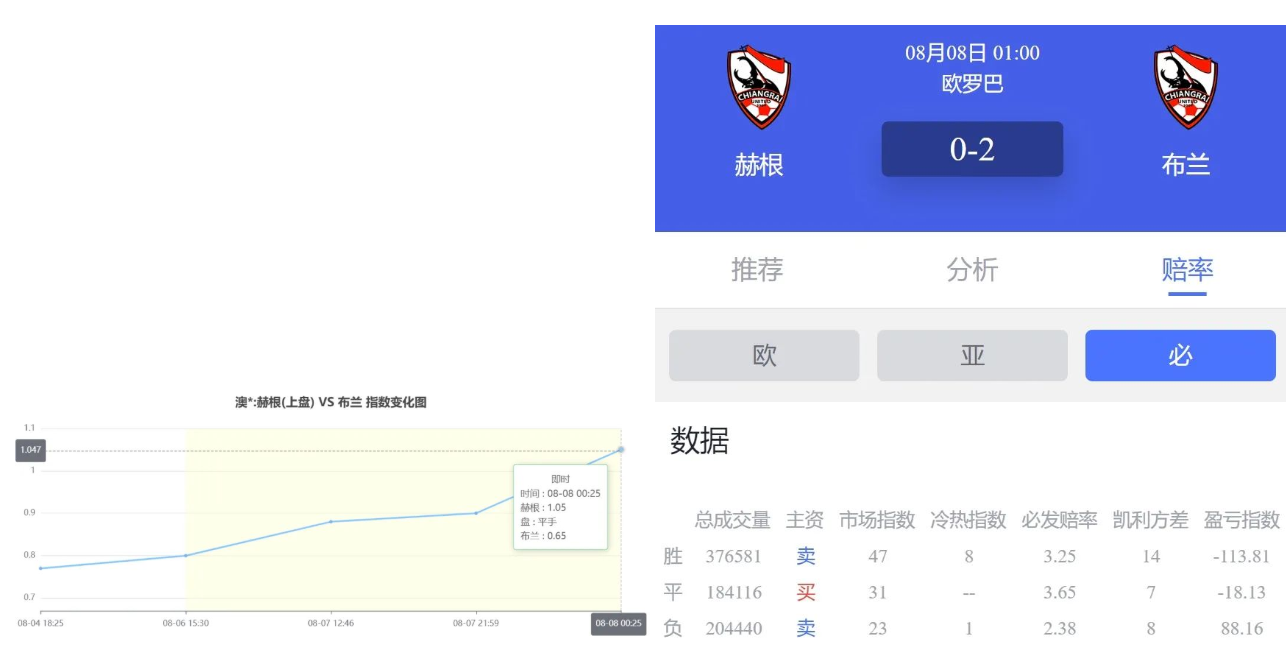Select chart data point above 08-07 12:46
This screenshot has width=1286, height=650.
pyautogui.click(x=331, y=521)
